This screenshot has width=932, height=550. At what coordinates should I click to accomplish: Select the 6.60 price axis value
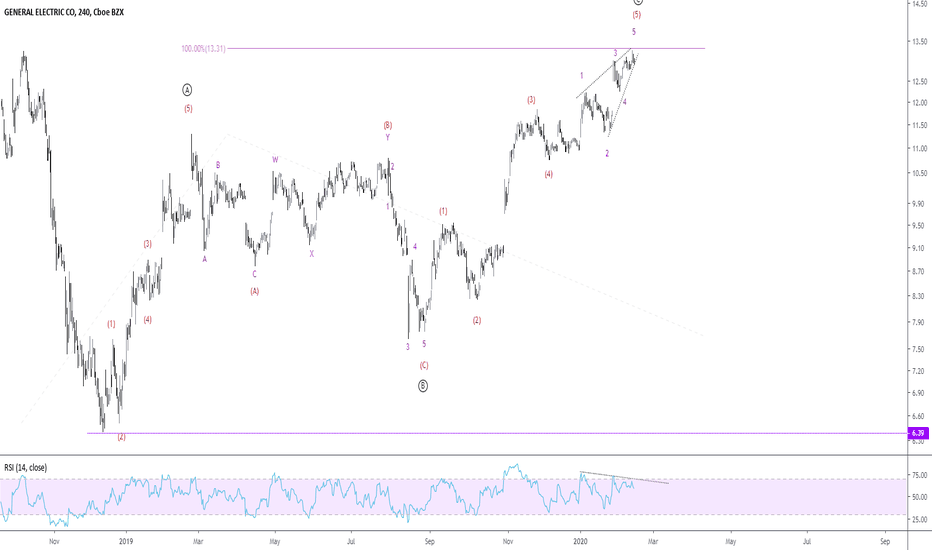click(920, 416)
